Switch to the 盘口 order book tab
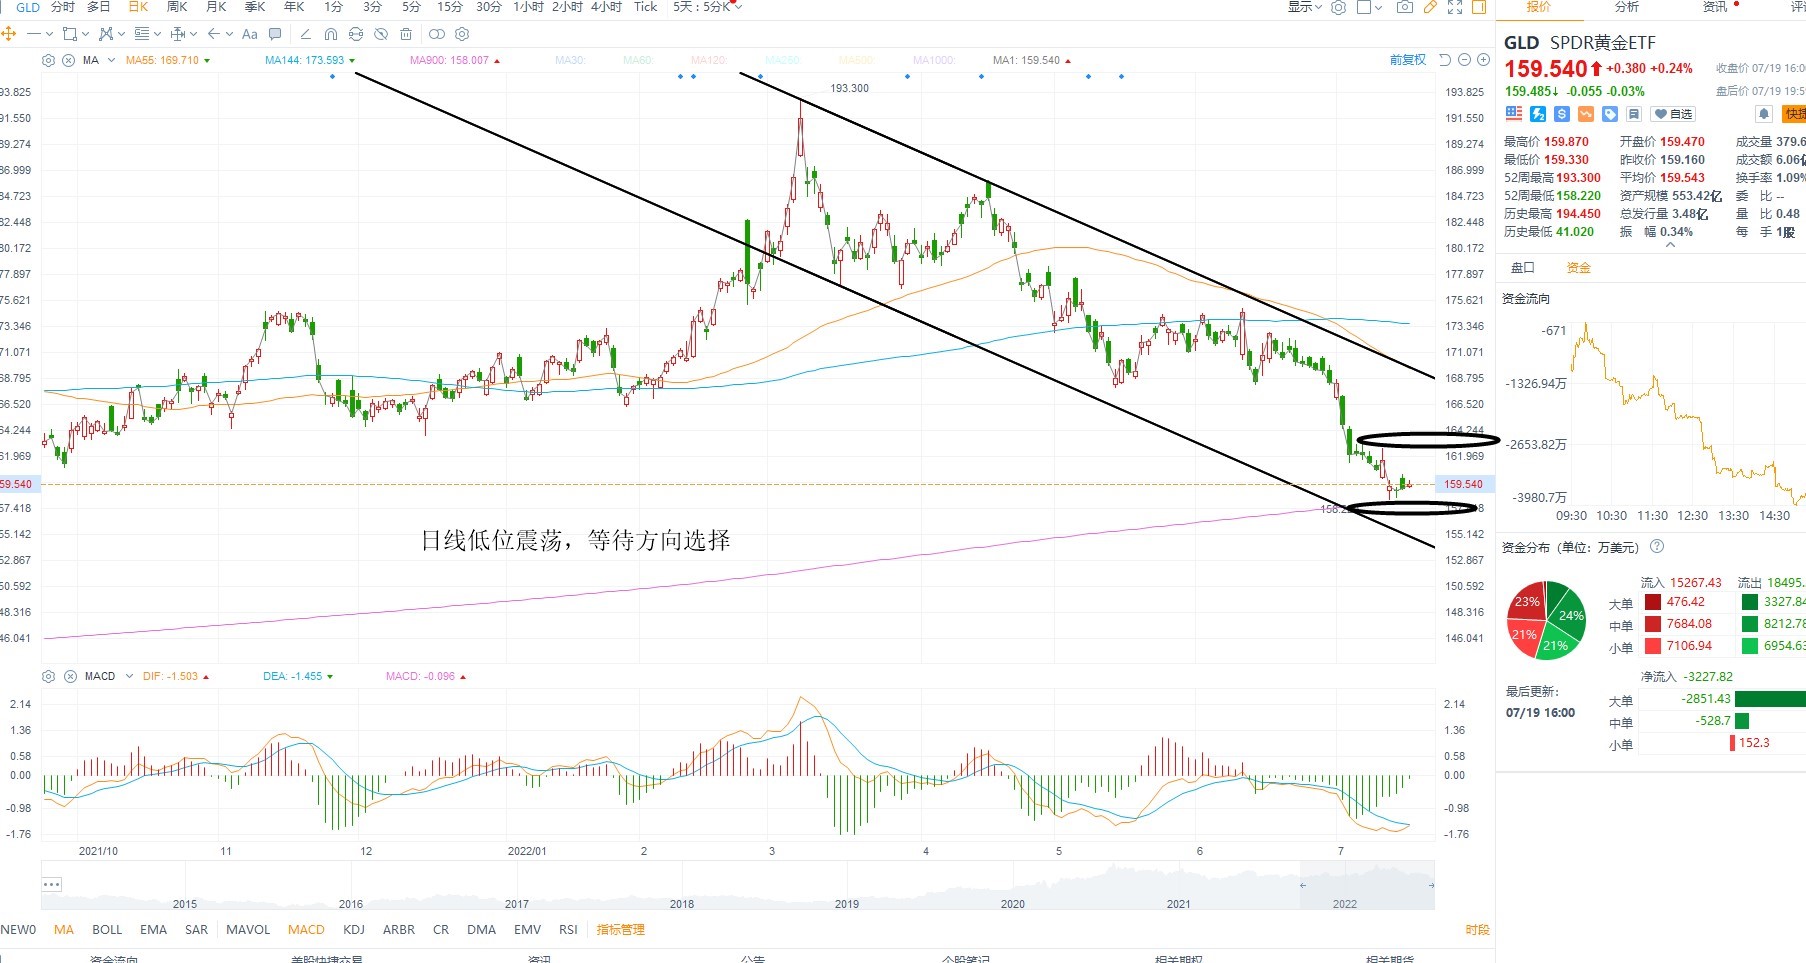 (1522, 268)
